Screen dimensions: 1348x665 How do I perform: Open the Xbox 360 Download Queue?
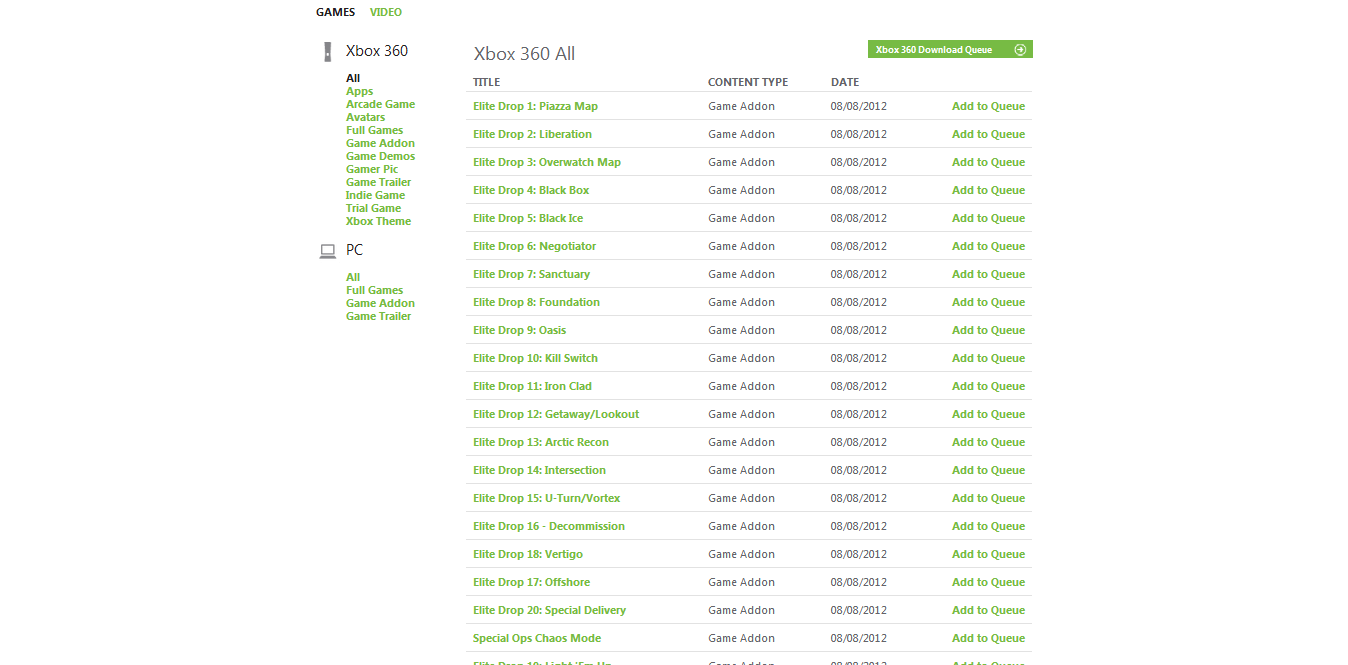pos(950,50)
